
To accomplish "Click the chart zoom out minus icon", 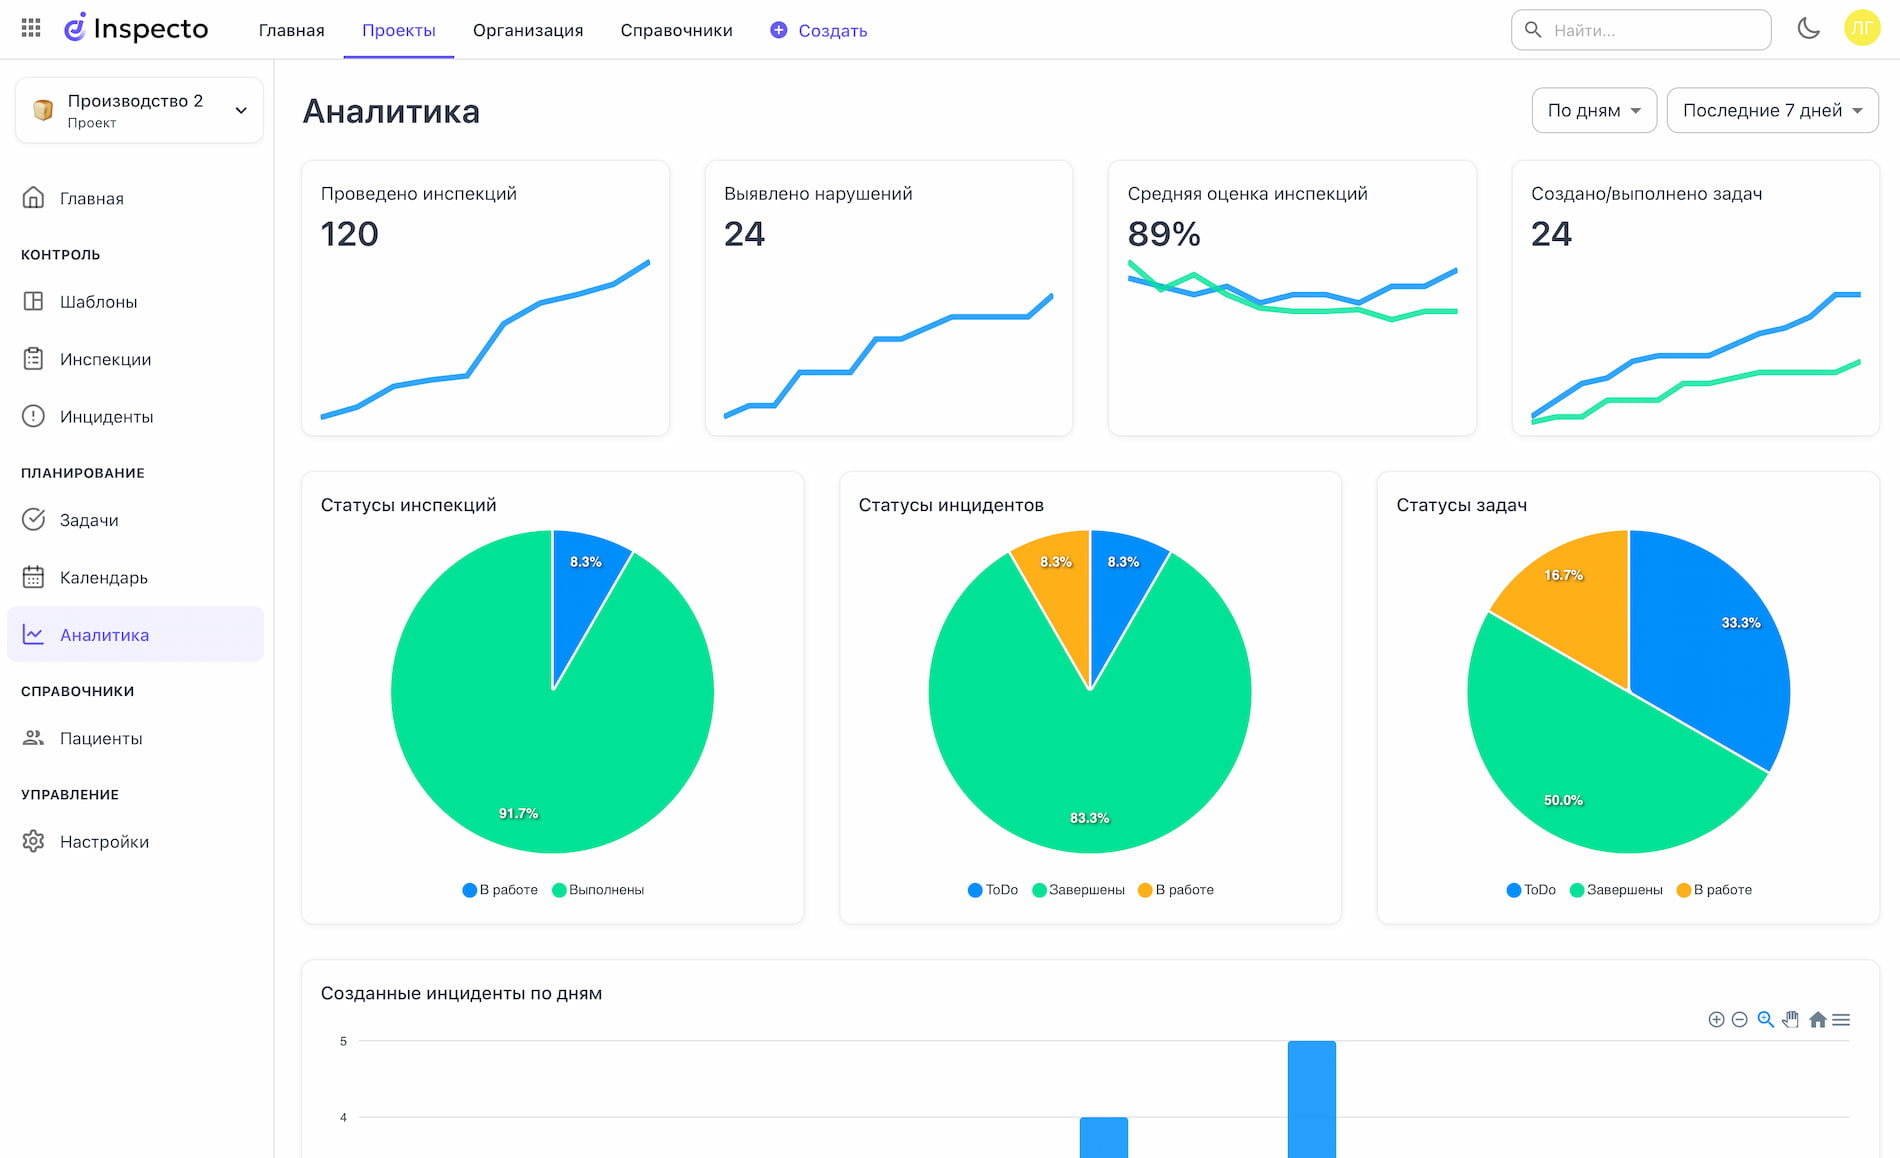I will coord(1740,1019).
